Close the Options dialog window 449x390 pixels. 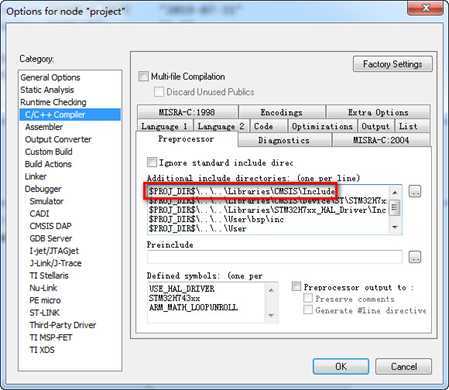pyautogui.click(x=425, y=8)
